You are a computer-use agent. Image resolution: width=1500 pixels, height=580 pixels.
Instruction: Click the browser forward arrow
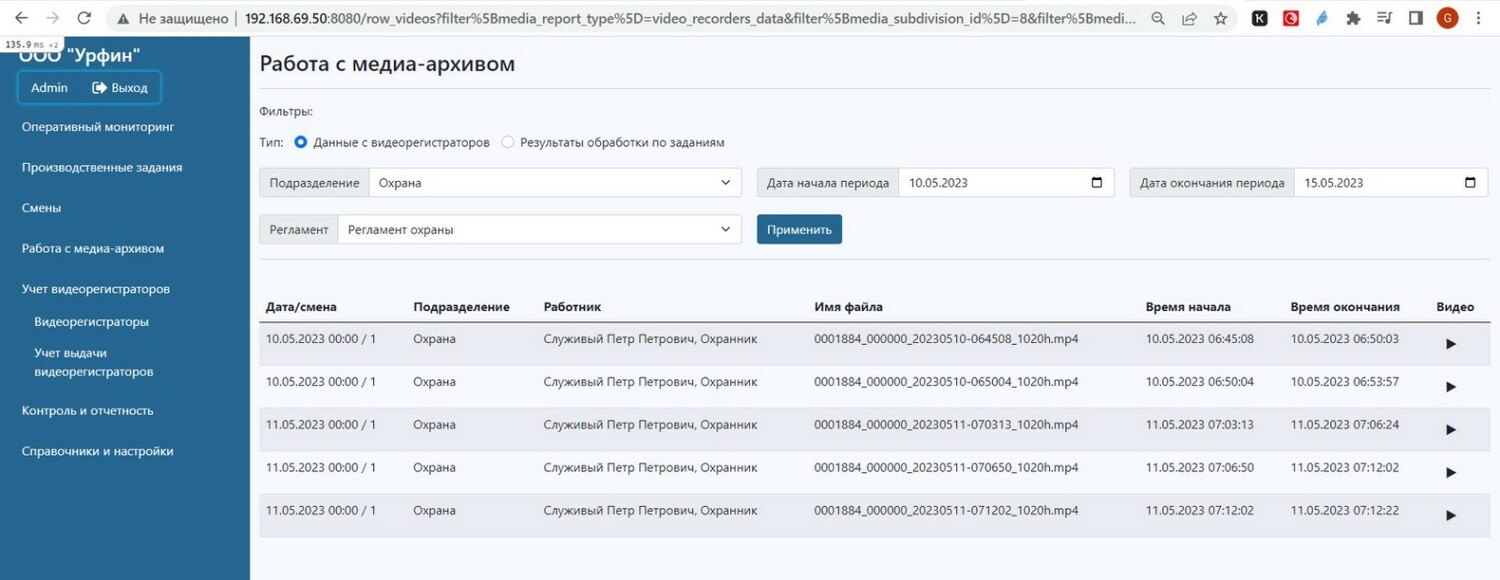(x=52, y=18)
